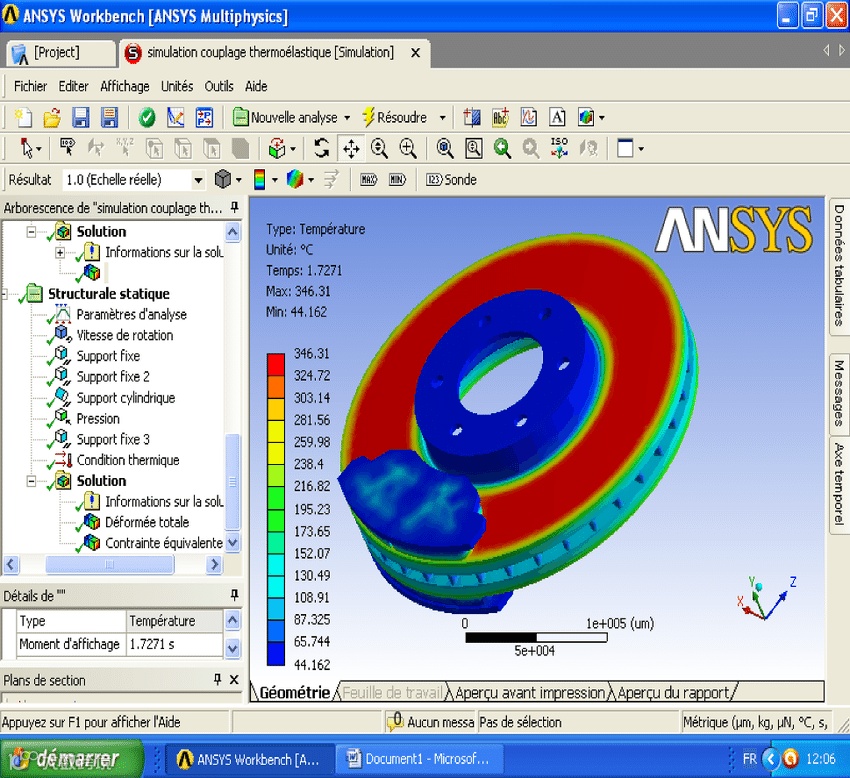Open the Résultat scale combo box

point(133,179)
